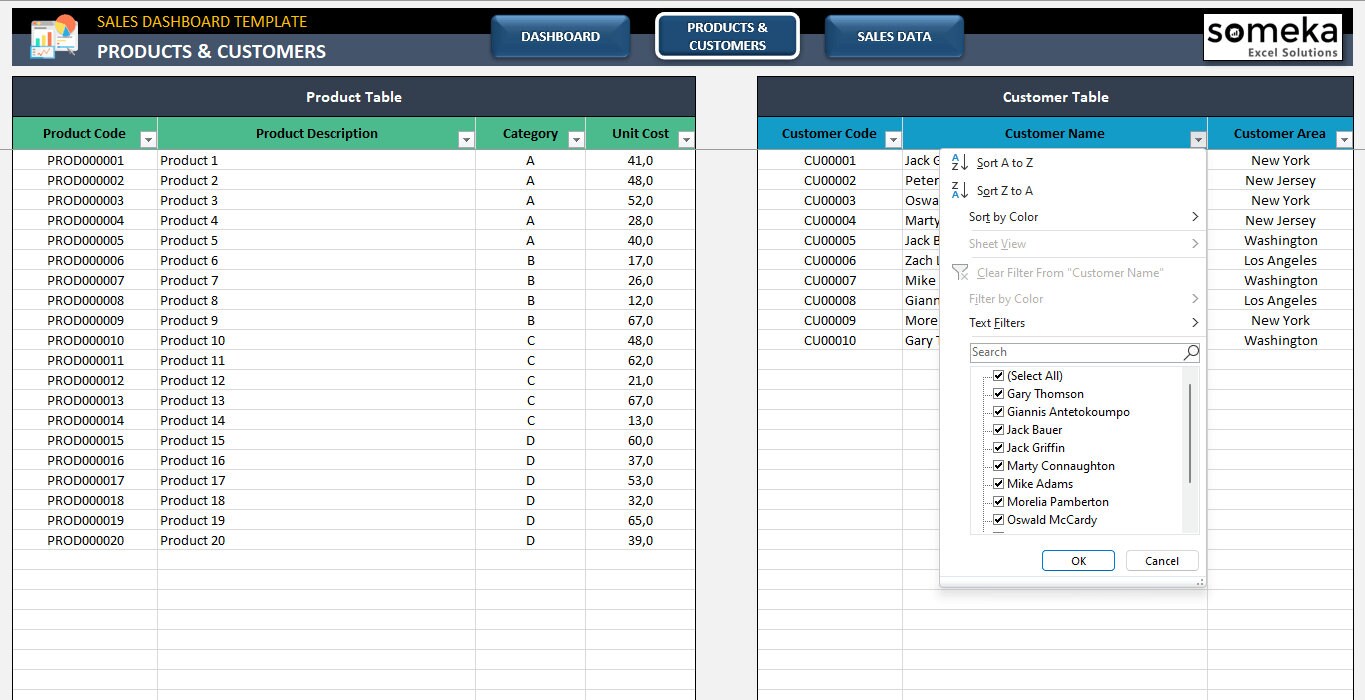Navigate to the SALES DATA sheet
This screenshot has width=1365, height=700.
pyautogui.click(x=893, y=36)
